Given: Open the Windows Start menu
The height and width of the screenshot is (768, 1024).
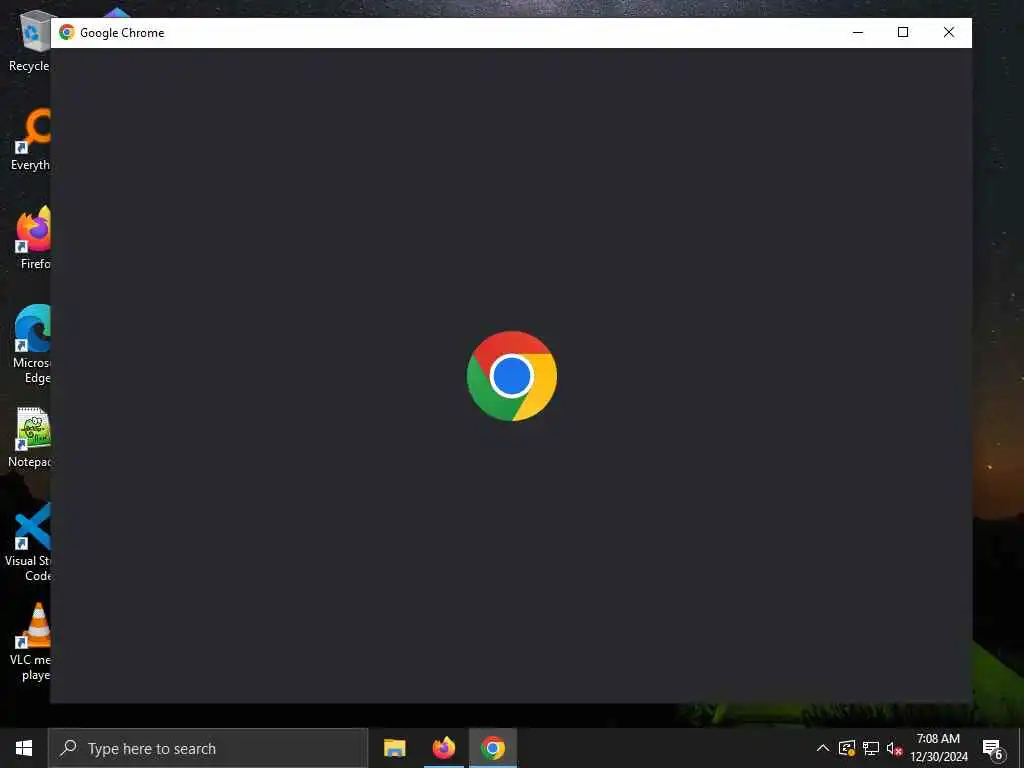Looking at the screenshot, I should pos(24,748).
